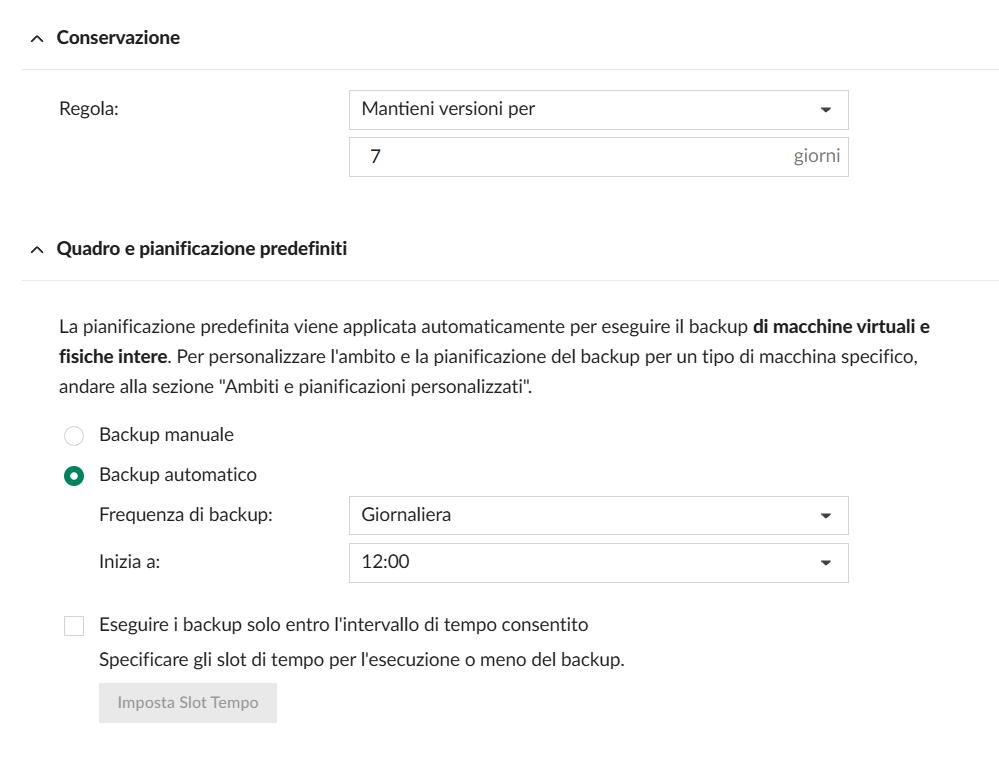The width and height of the screenshot is (999, 758).
Task: Select the Backup manuale radio button
Action: 74,436
